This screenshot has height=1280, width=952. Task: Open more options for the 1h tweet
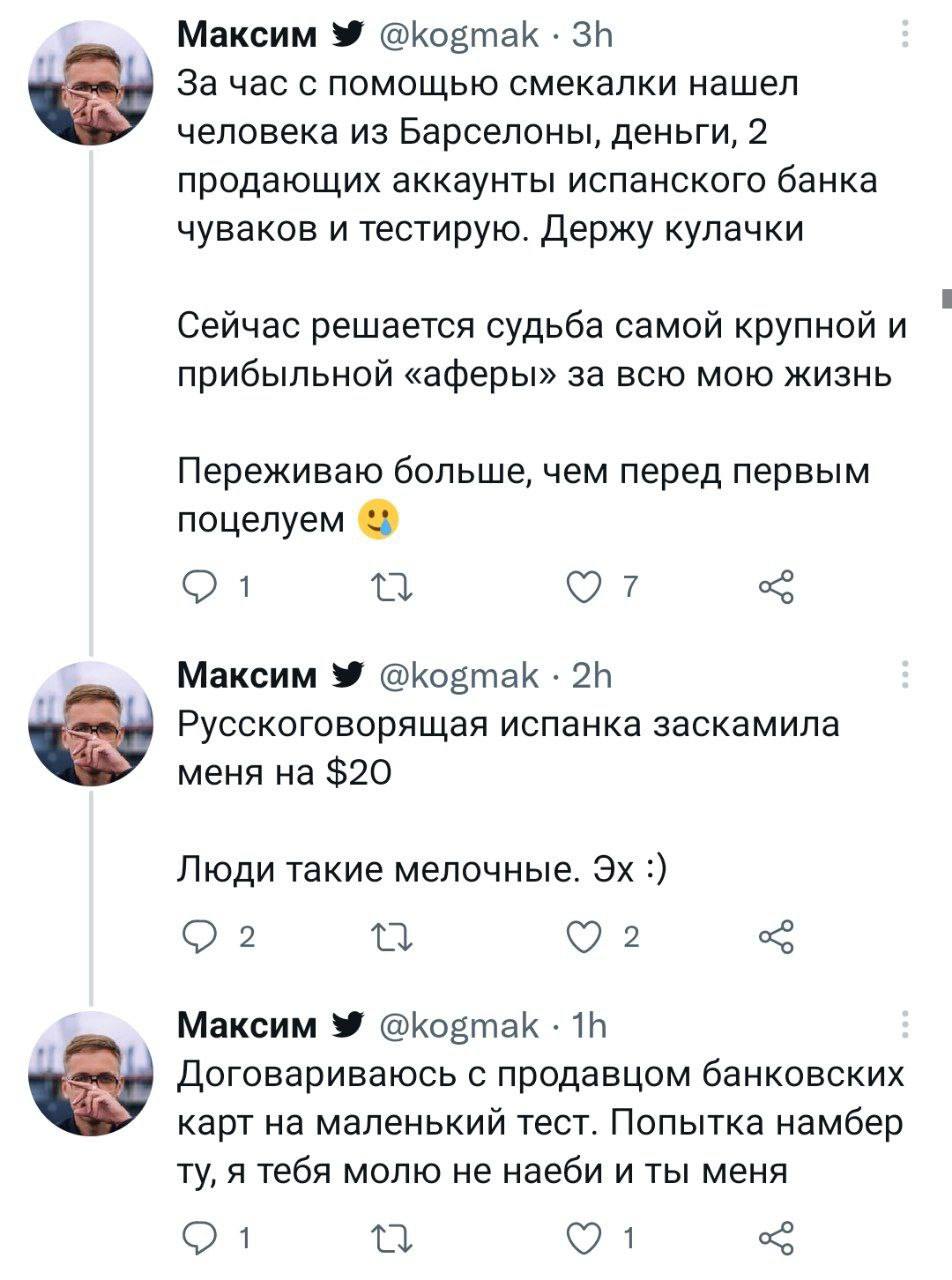click(x=906, y=1024)
